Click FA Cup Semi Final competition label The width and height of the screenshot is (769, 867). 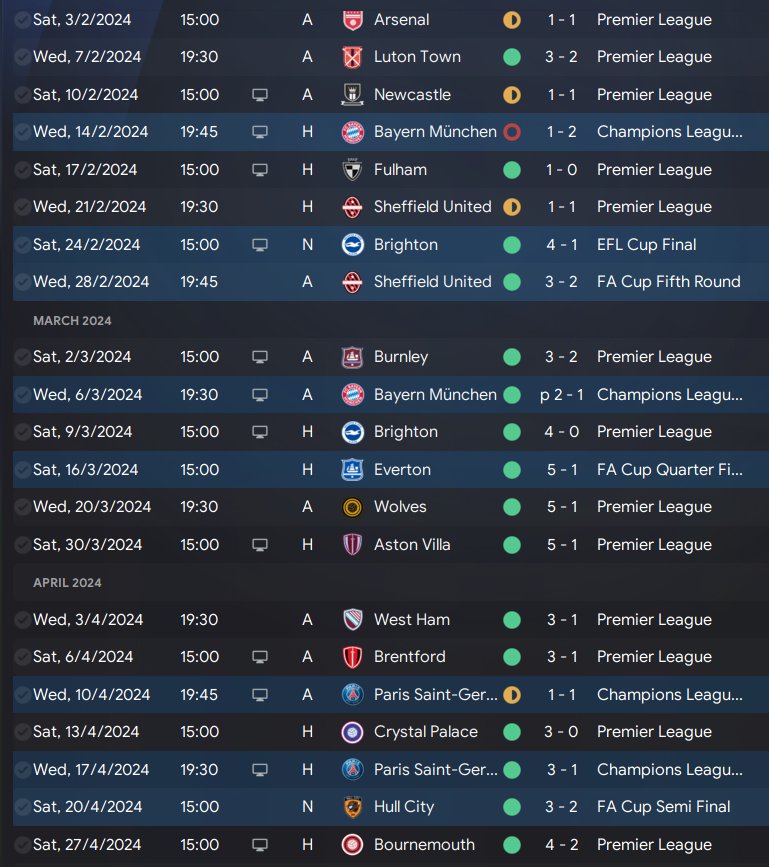[x=663, y=807]
